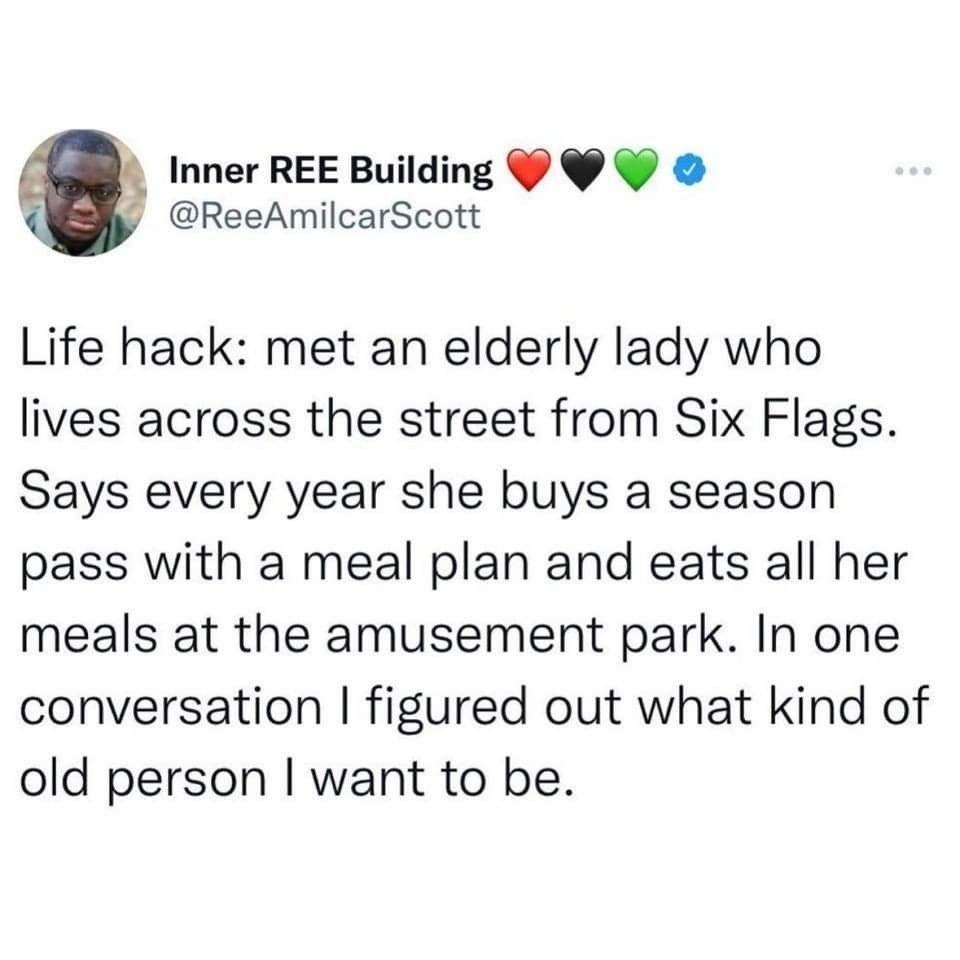960x960 pixels.
Task: Click the green heart emoji
Action: pos(638,170)
